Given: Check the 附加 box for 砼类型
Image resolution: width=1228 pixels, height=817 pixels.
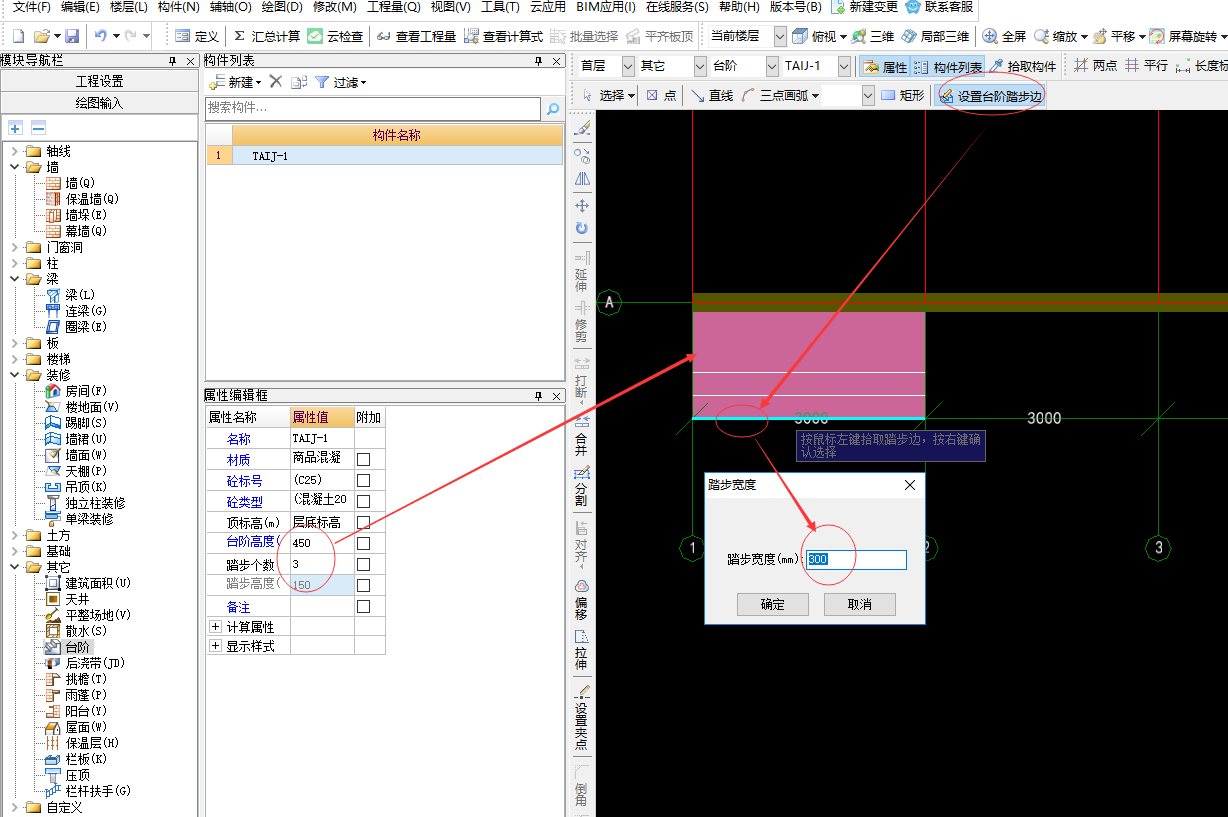Looking at the screenshot, I should click(364, 501).
